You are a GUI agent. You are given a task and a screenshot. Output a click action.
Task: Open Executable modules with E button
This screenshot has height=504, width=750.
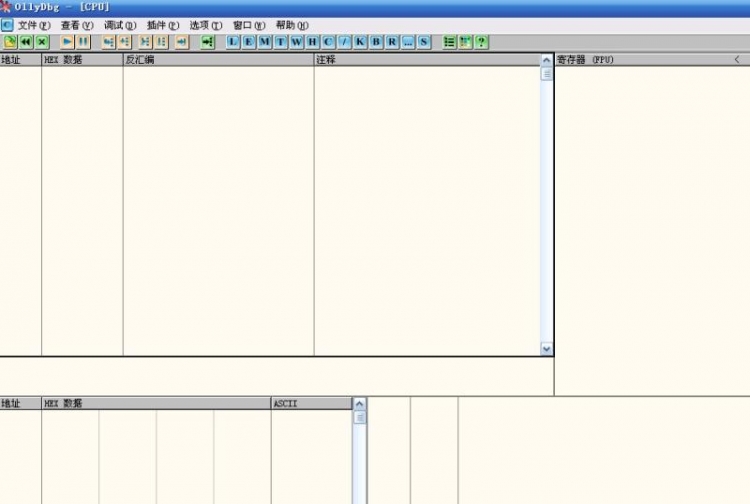pos(249,42)
